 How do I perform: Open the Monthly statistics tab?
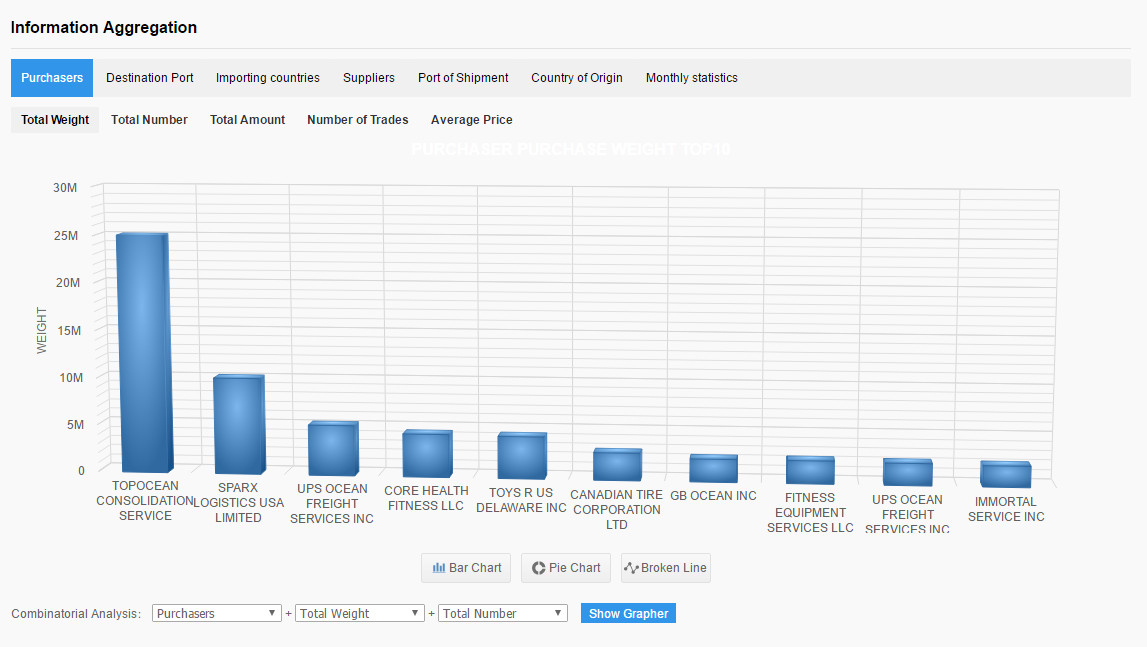(691, 78)
